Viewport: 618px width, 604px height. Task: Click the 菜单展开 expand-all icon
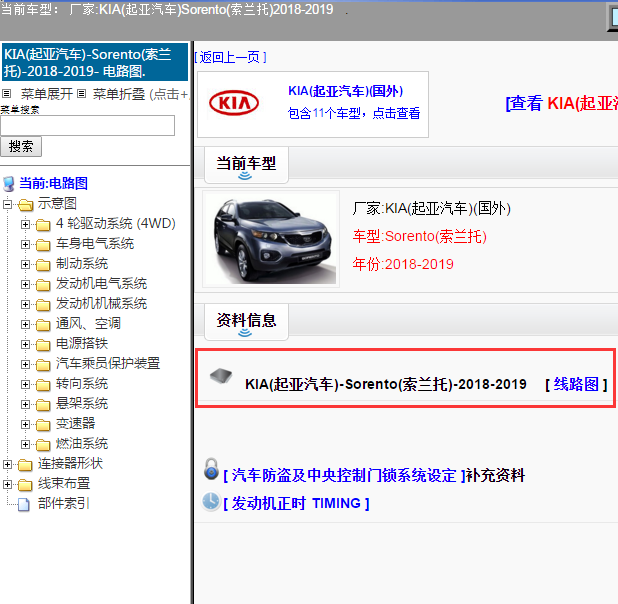click(6, 93)
